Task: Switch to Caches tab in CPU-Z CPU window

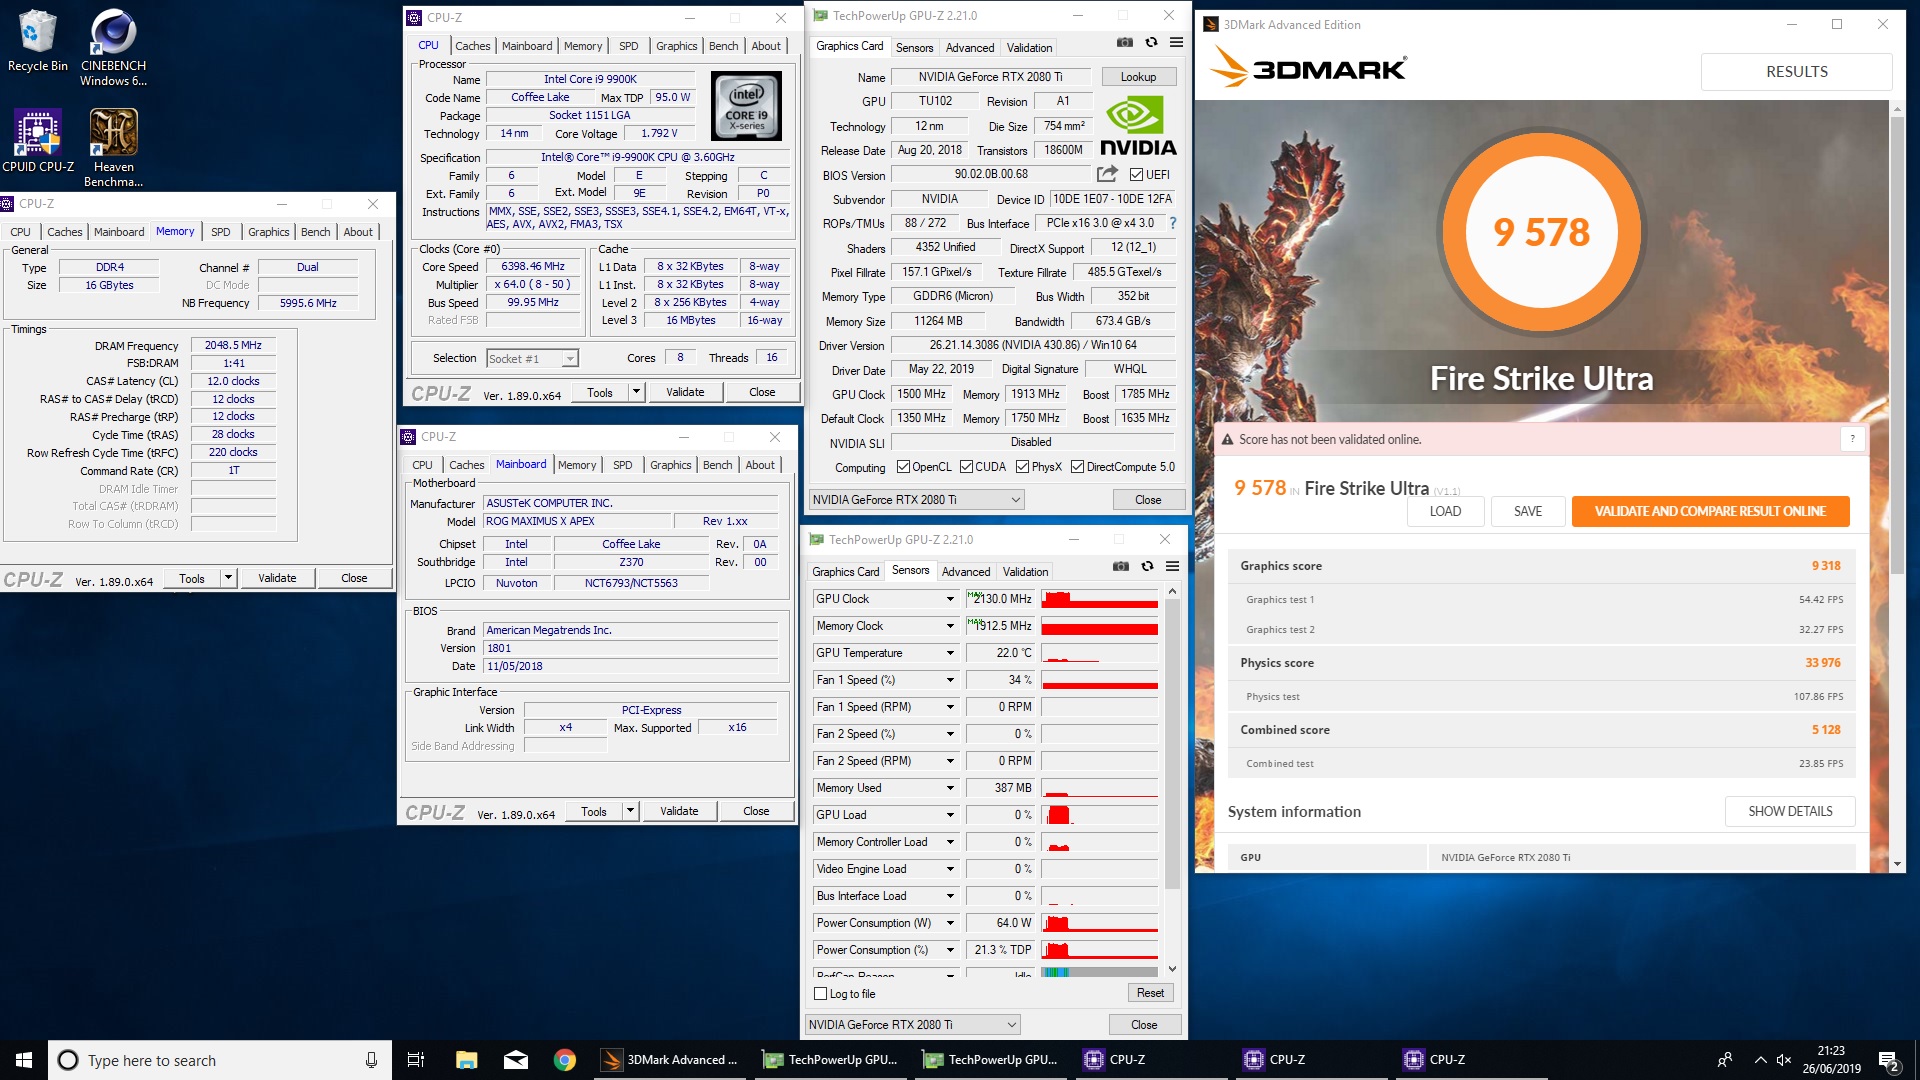Action: click(x=472, y=46)
